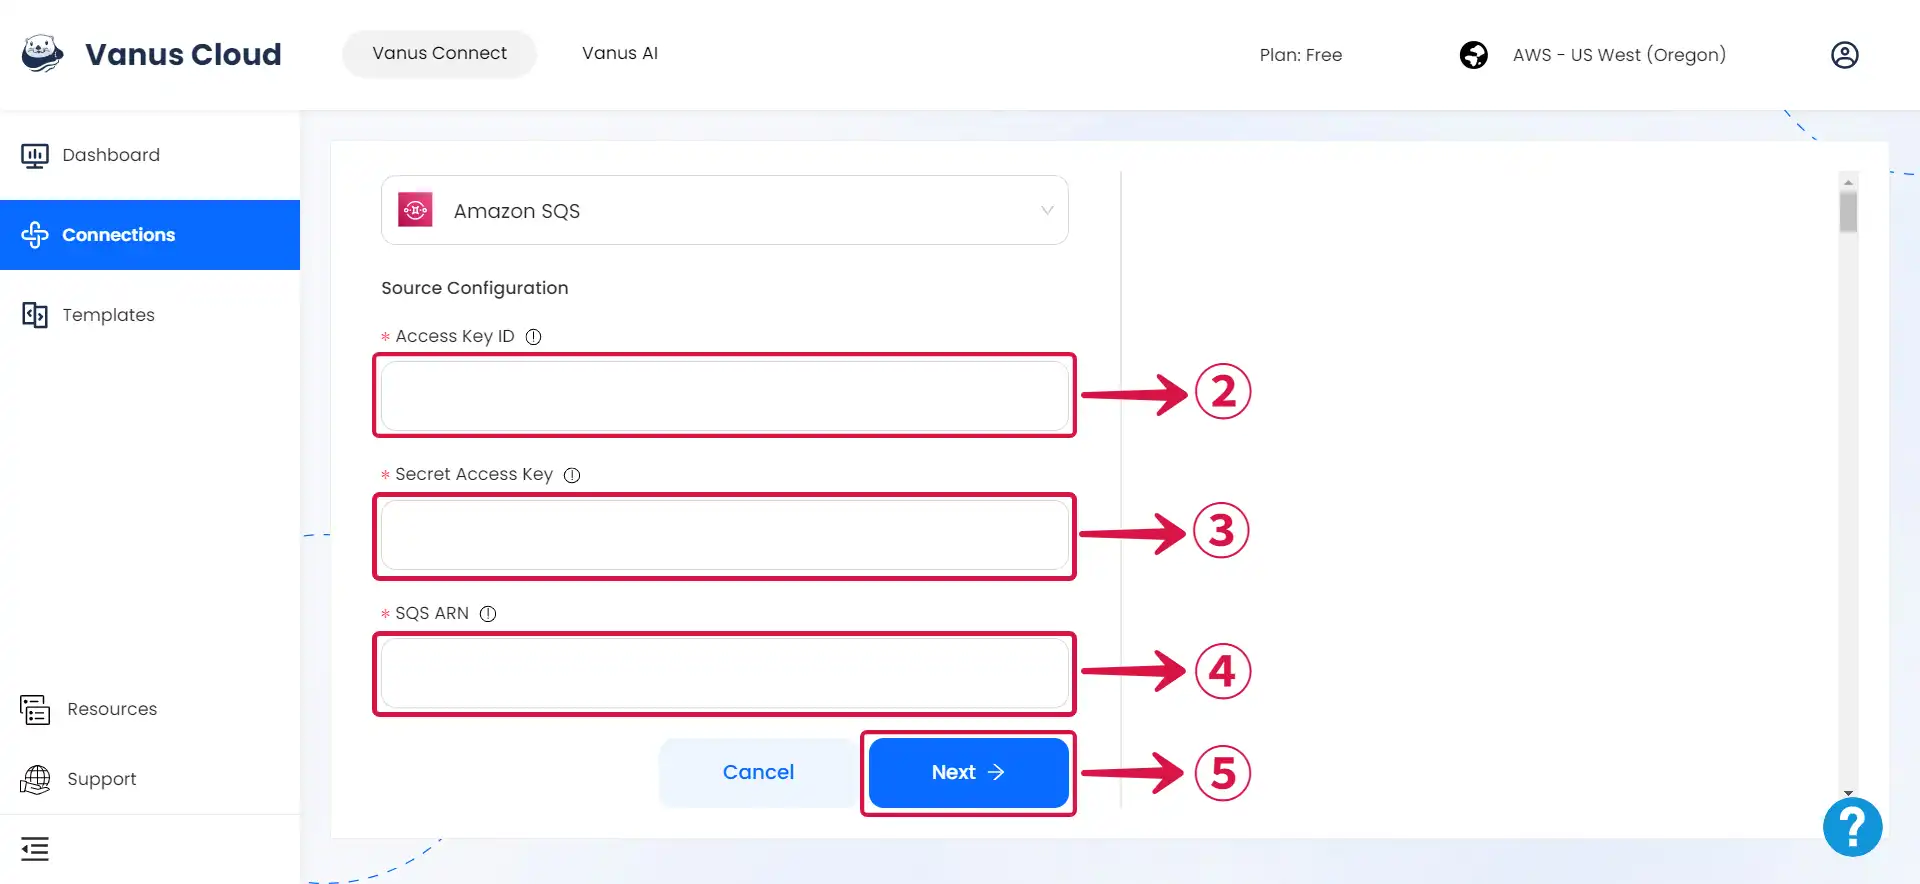Screen dimensions: 1920x884
Task: Click the Cancel button
Action: [758, 772]
